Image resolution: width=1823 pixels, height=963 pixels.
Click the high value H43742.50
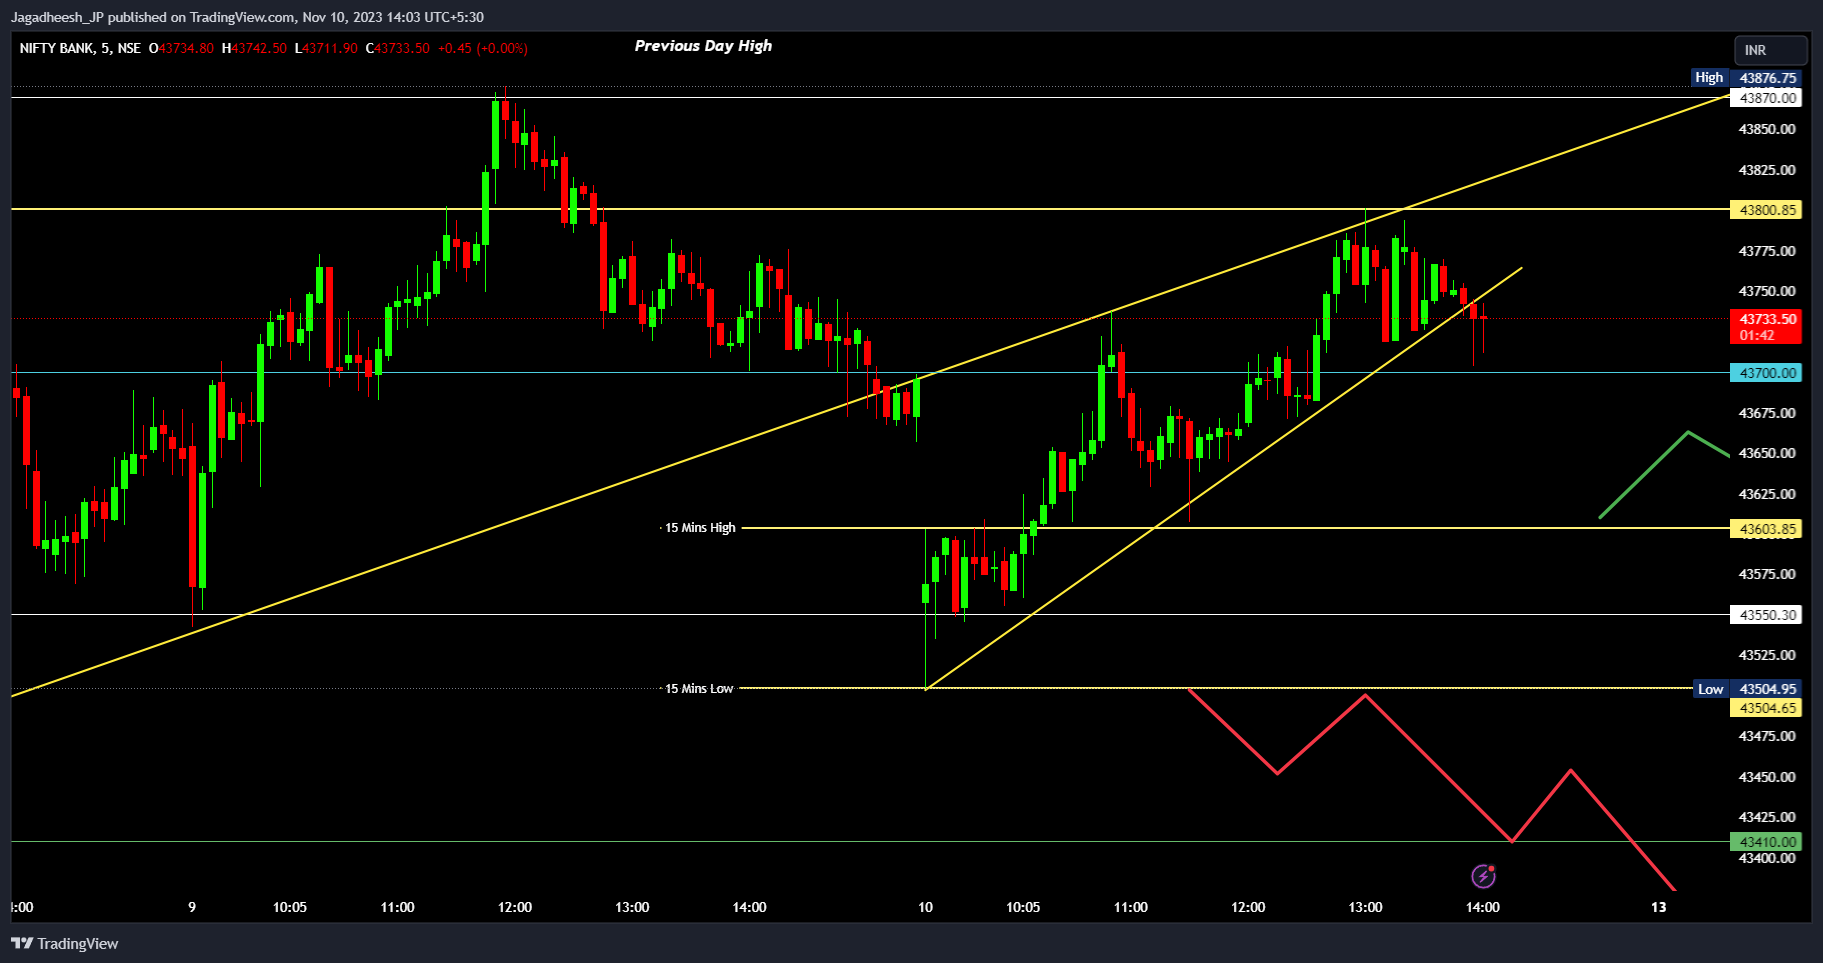pyautogui.click(x=254, y=48)
